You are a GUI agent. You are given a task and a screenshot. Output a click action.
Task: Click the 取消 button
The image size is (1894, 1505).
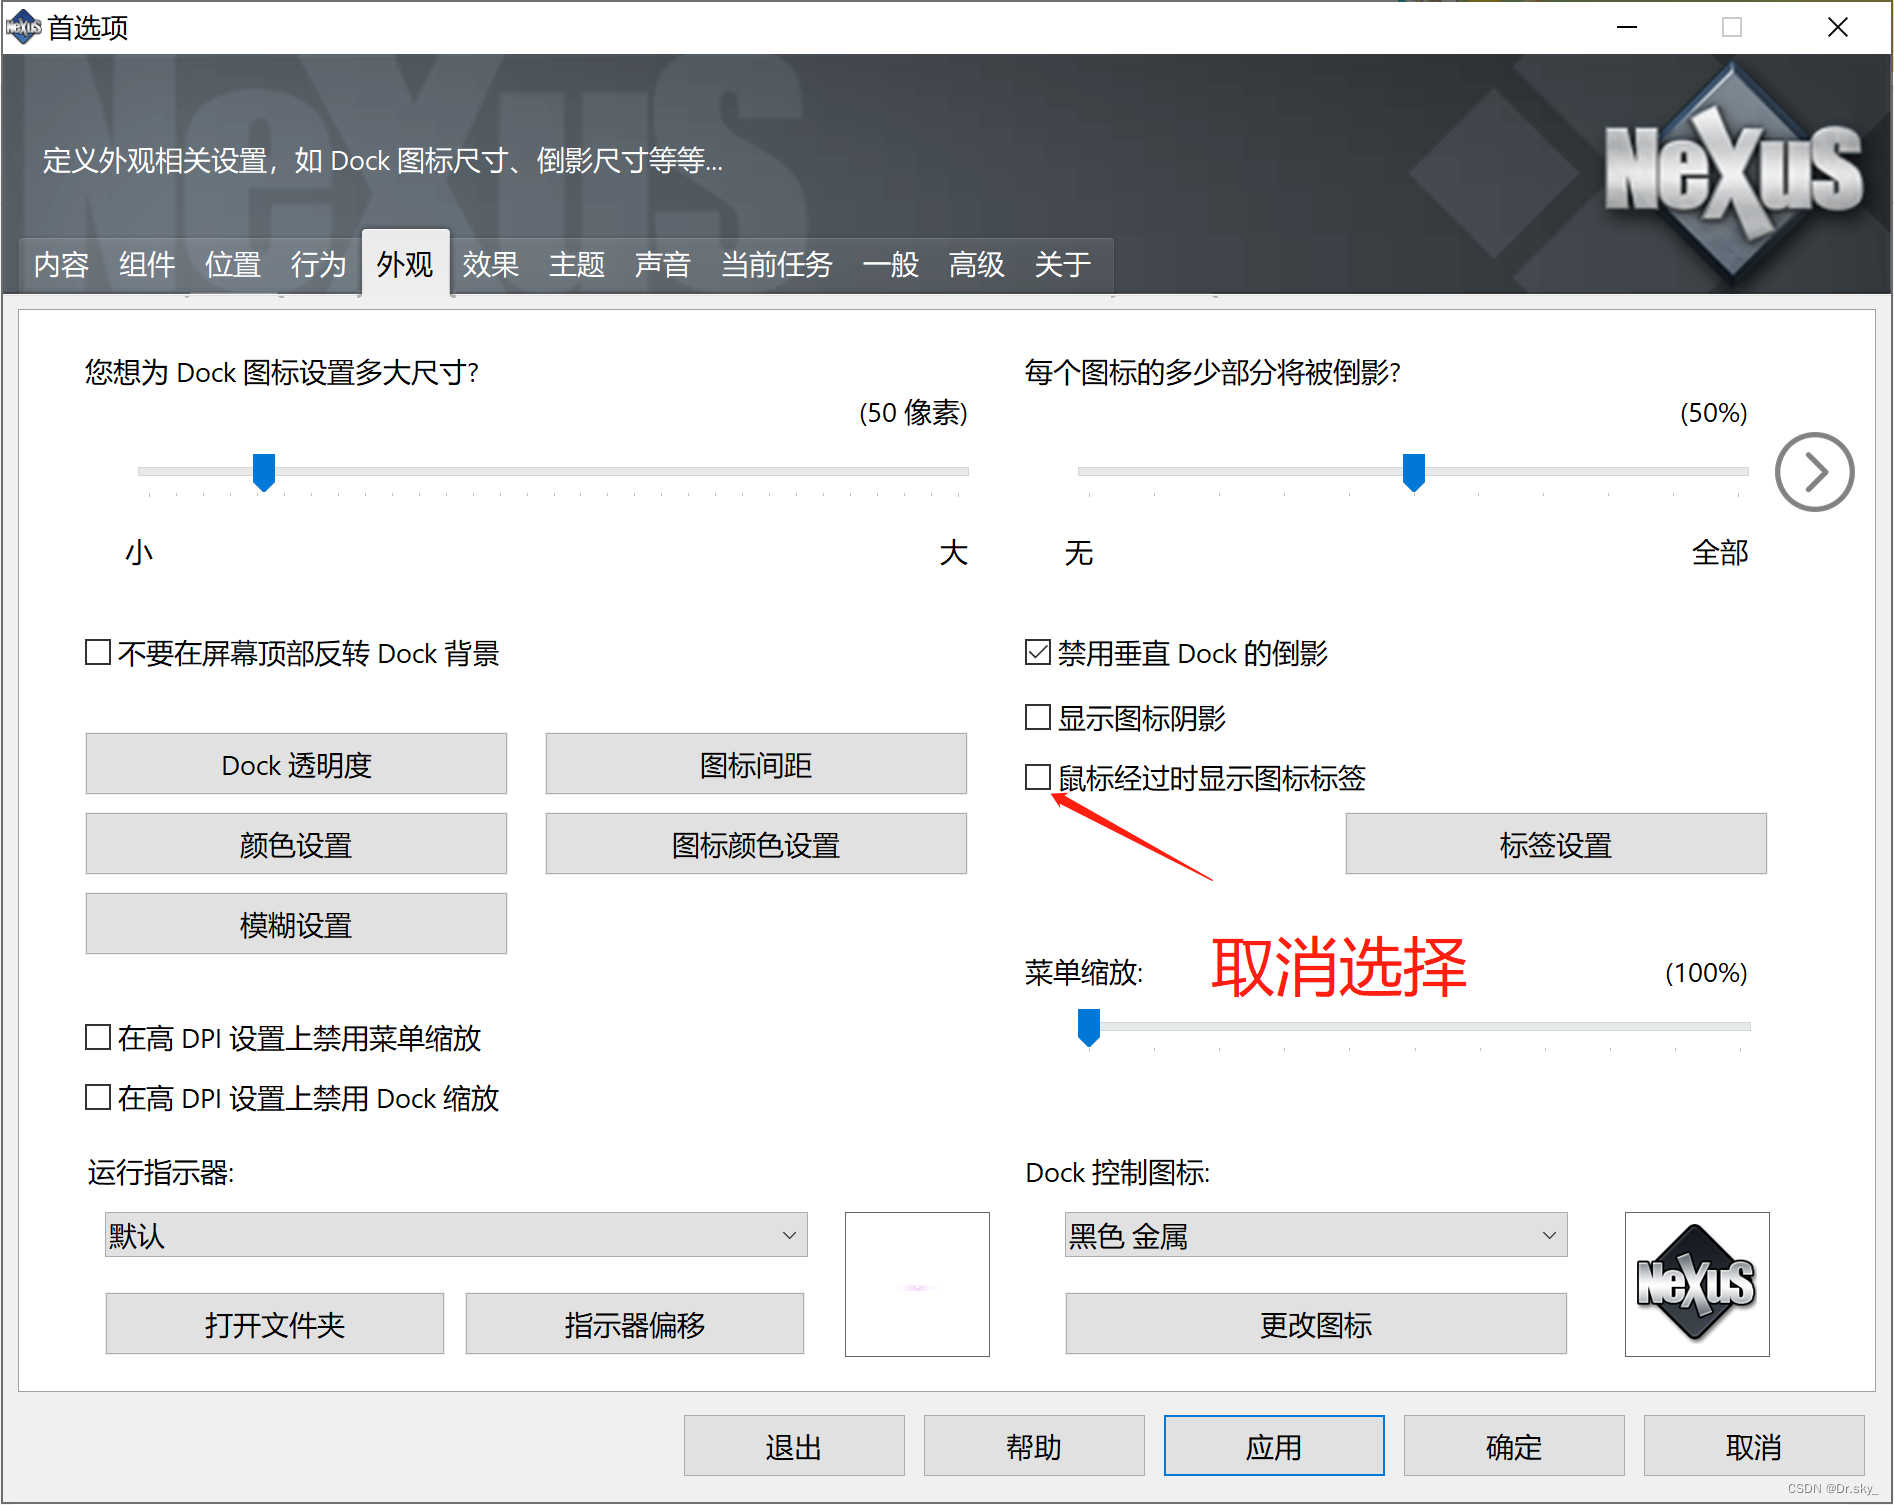click(1754, 1446)
